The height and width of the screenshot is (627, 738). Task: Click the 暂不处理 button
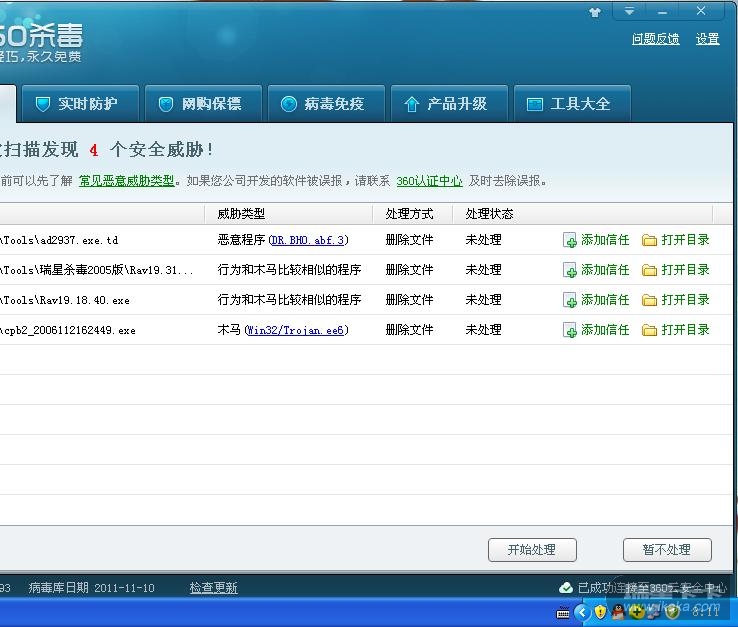pyautogui.click(x=667, y=550)
